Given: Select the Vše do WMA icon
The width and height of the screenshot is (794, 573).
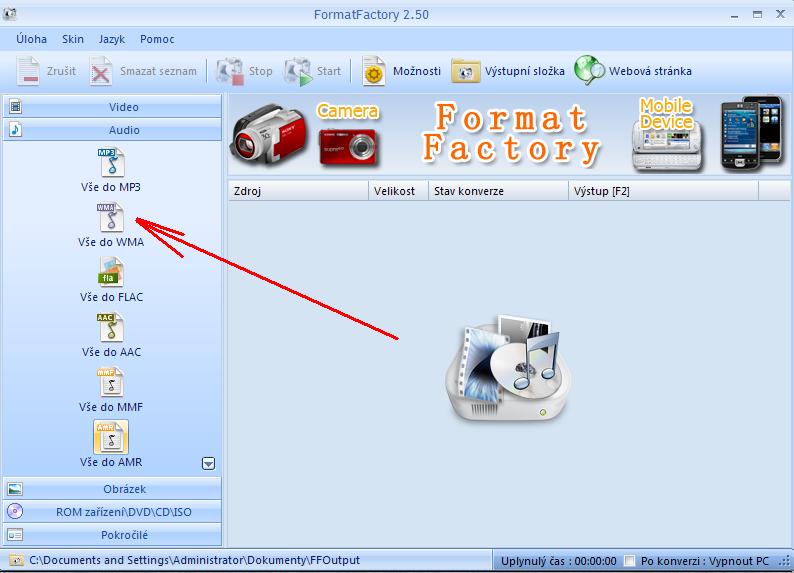Looking at the screenshot, I should [x=111, y=217].
